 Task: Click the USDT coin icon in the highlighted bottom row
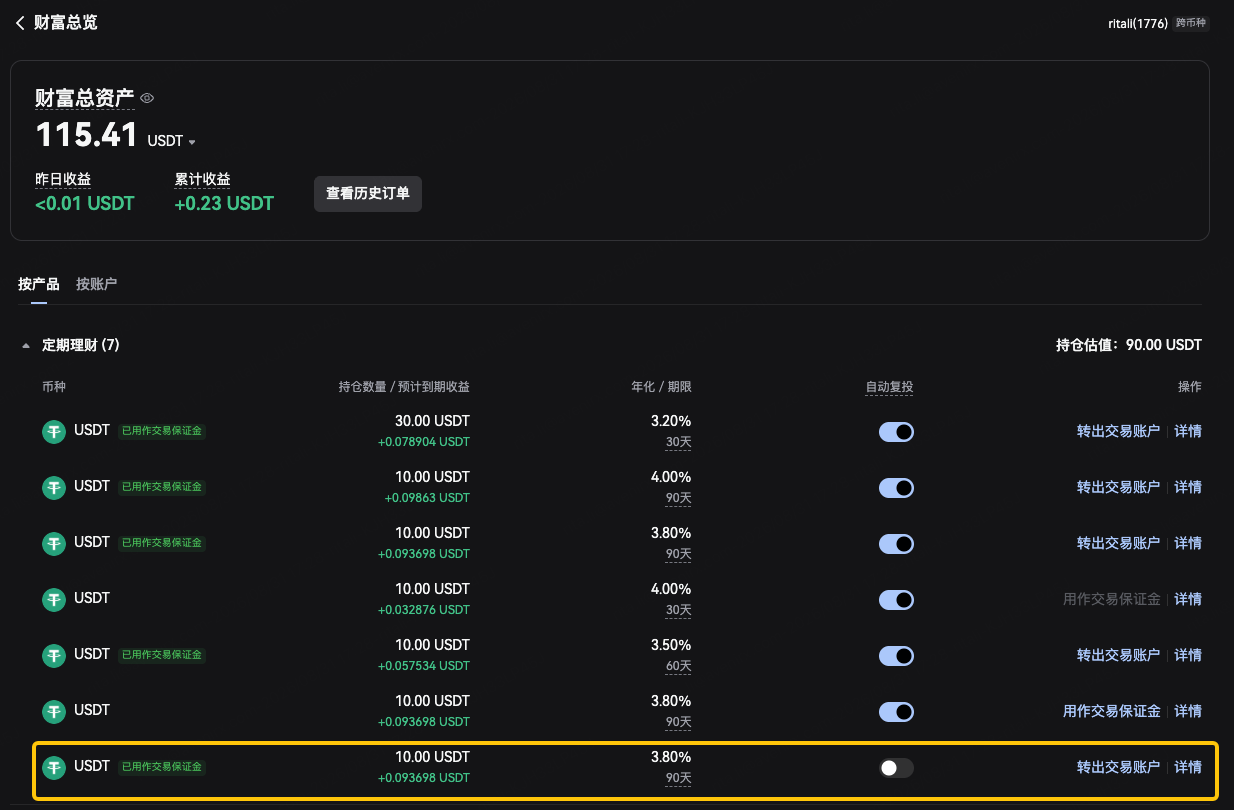coord(53,768)
